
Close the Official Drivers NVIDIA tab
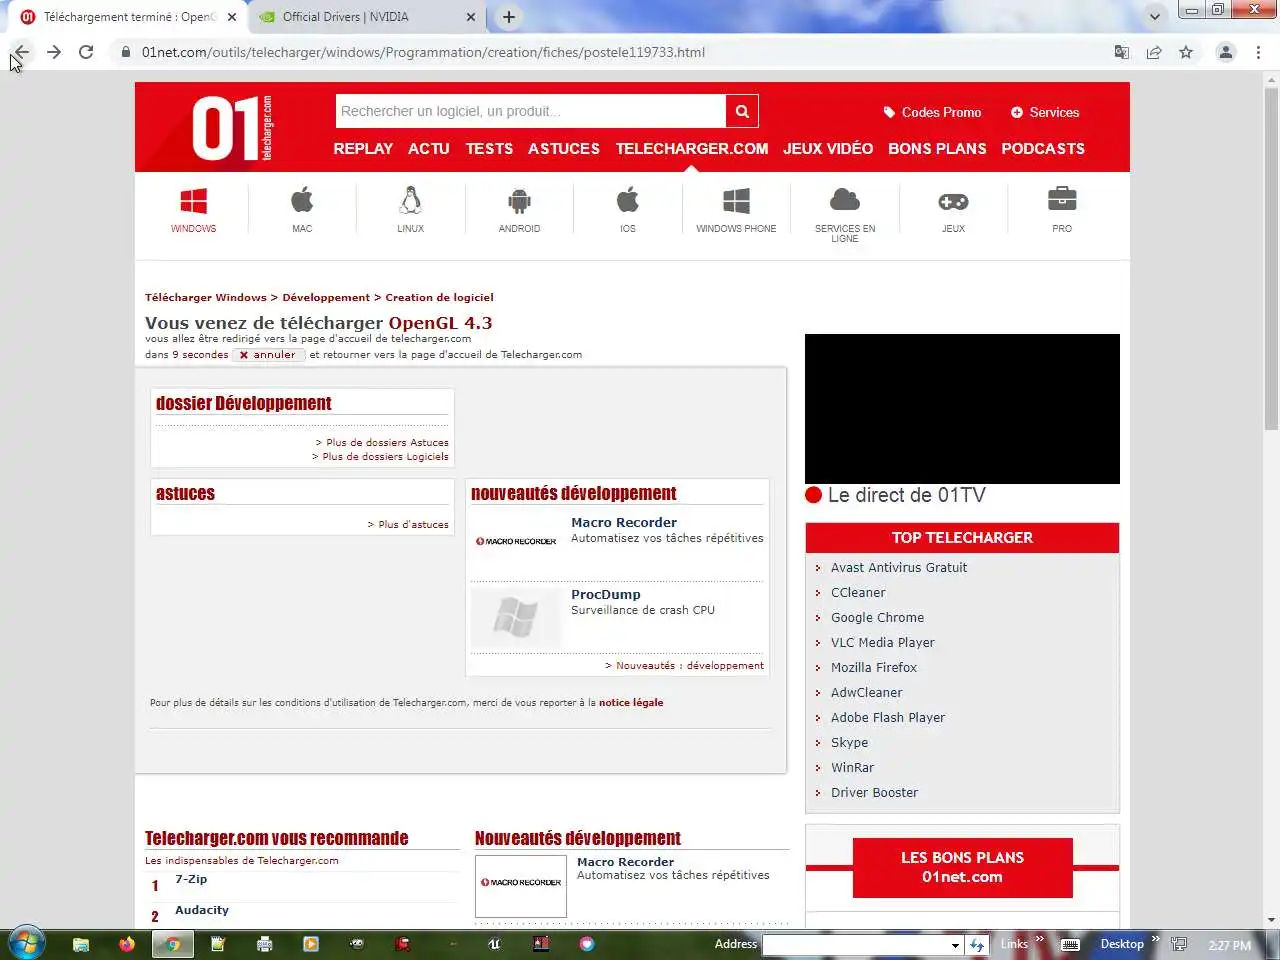tap(472, 17)
